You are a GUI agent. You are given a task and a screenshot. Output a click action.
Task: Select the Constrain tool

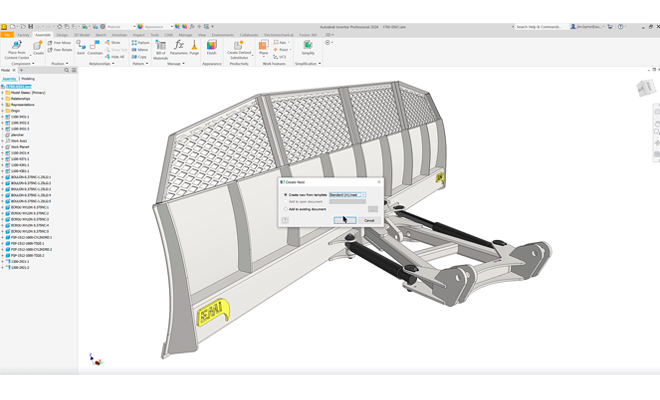(95, 47)
